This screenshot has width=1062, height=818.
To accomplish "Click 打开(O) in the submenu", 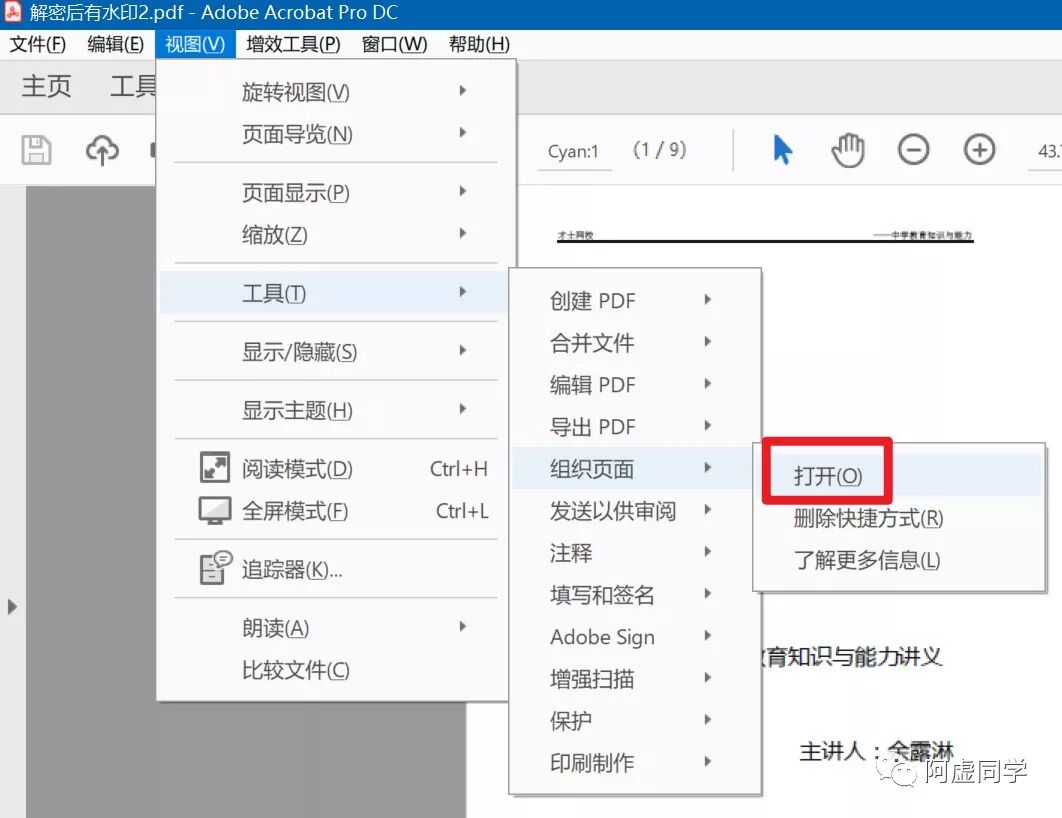I will tap(899, 475).
